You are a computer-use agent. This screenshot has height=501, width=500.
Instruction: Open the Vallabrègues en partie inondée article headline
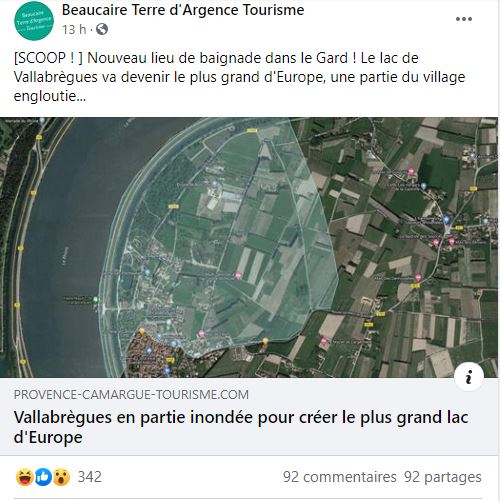coord(241,427)
